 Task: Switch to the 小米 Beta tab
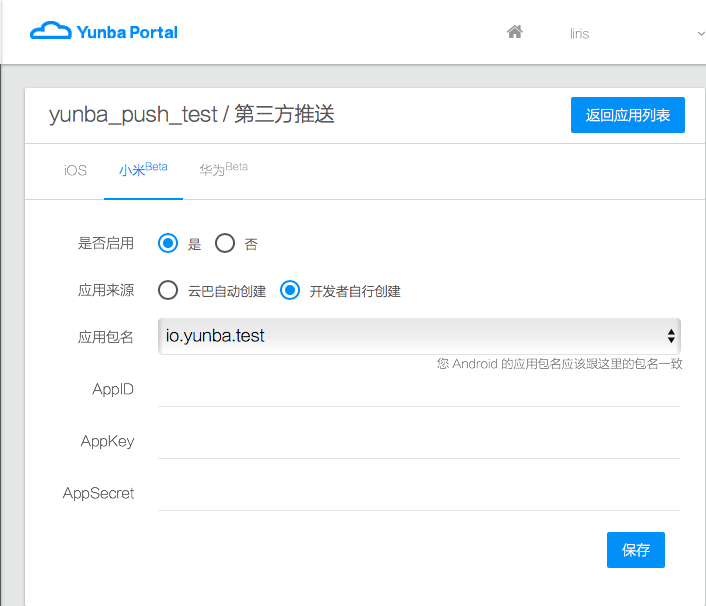click(143, 170)
